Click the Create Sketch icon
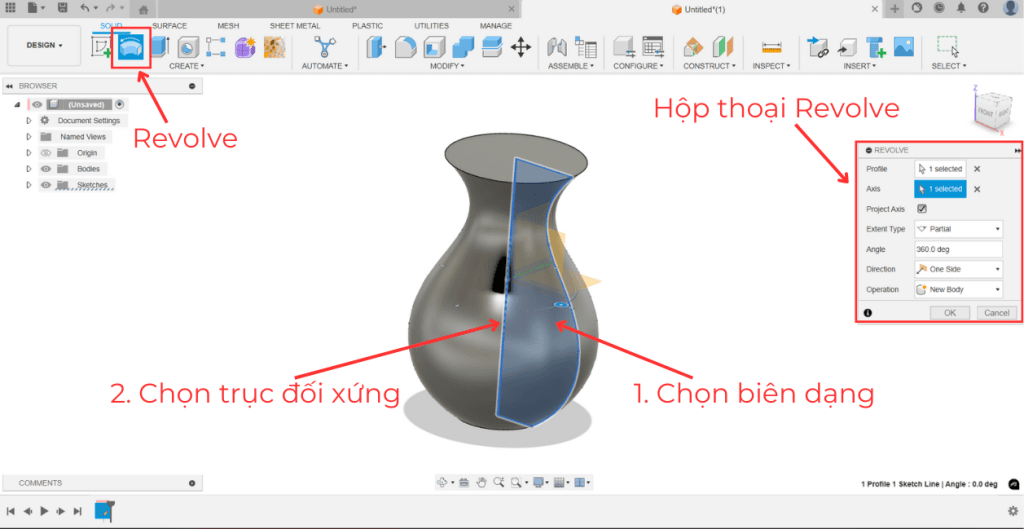The height and width of the screenshot is (529, 1024). (x=102, y=47)
